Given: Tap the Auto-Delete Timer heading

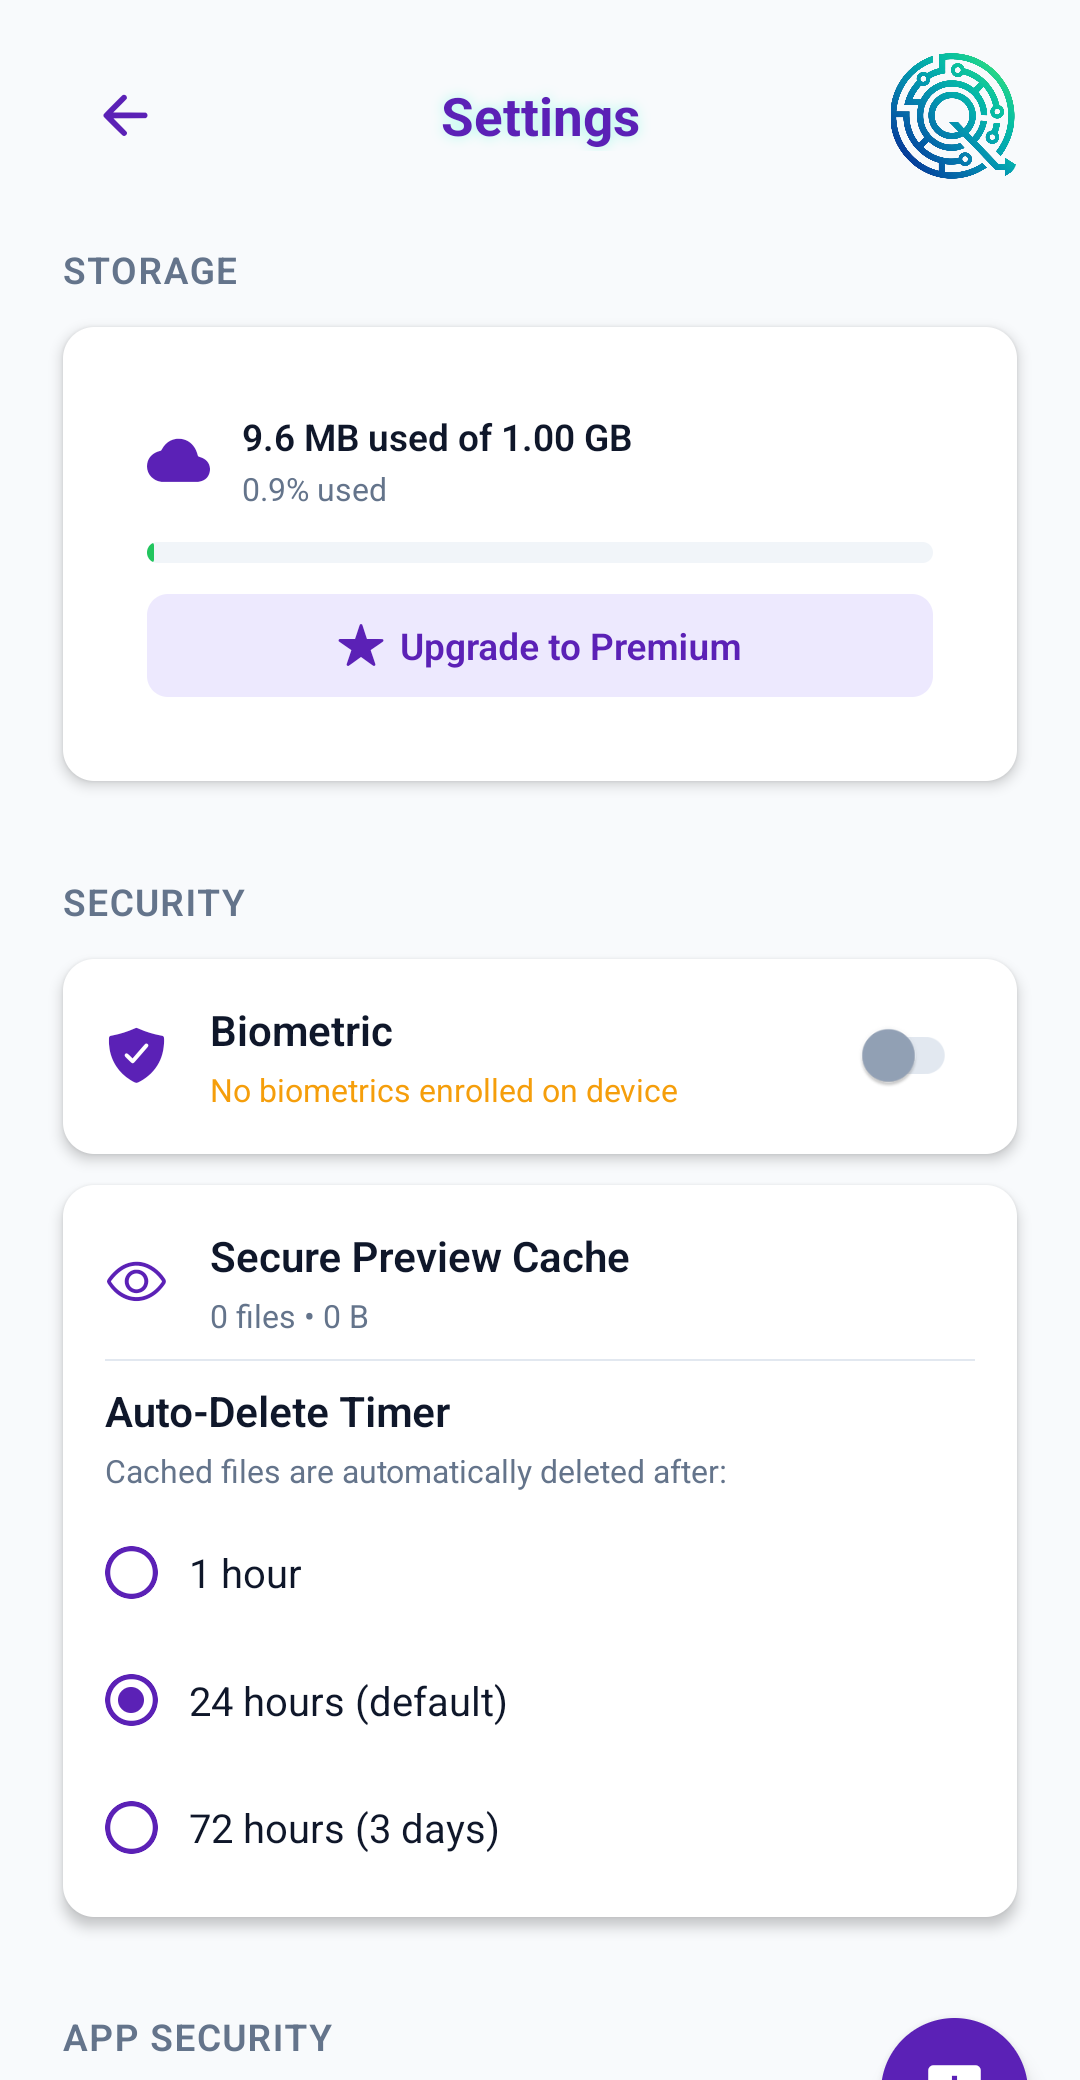Looking at the screenshot, I should (278, 1413).
